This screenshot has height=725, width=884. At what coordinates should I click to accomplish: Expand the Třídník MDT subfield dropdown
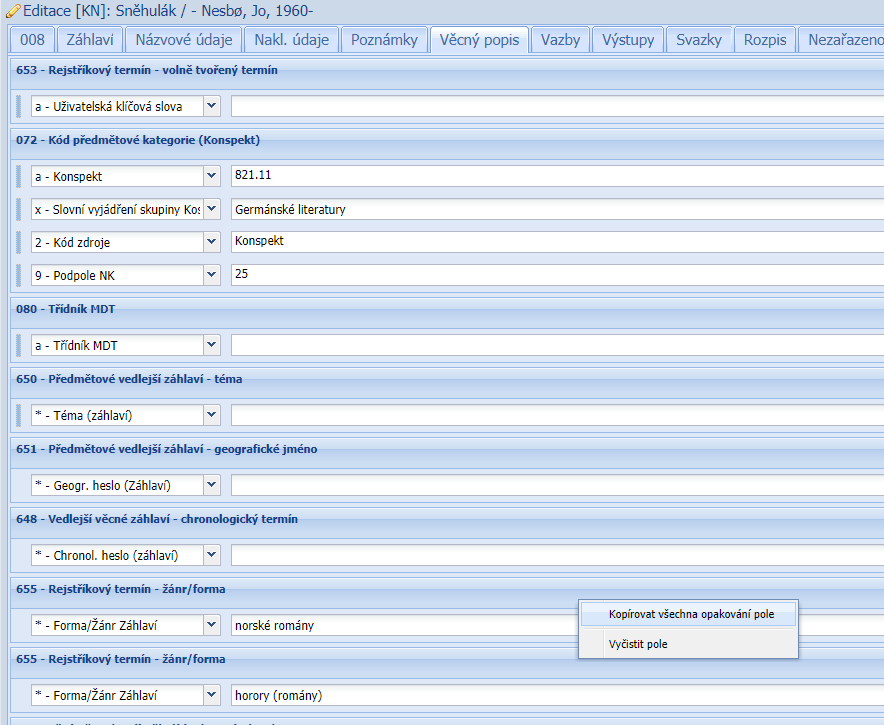click(211, 345)
